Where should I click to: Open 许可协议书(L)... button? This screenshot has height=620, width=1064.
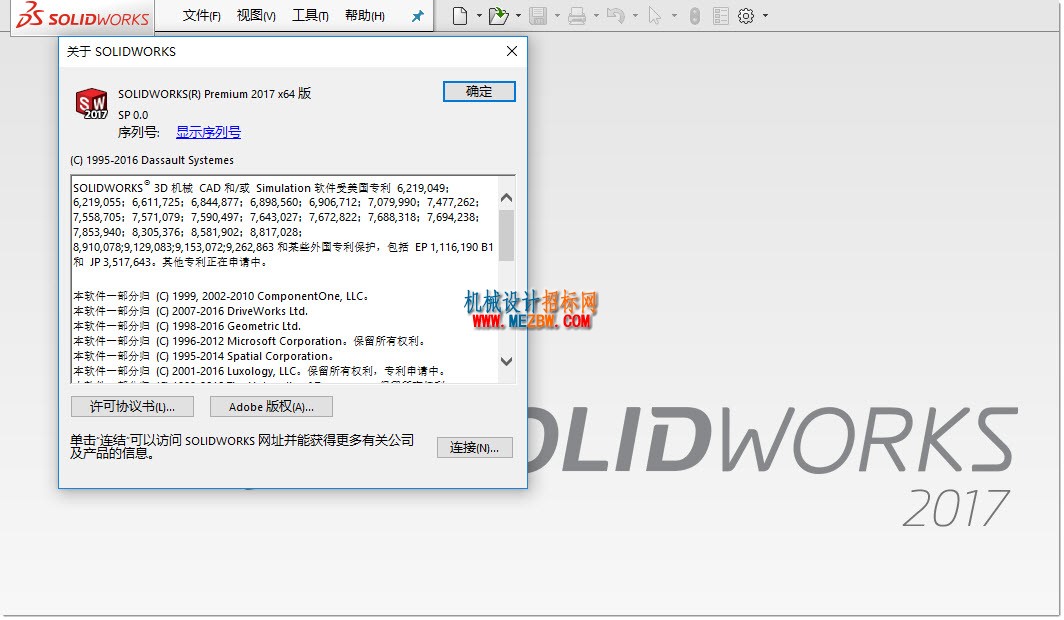pos(132,407)
